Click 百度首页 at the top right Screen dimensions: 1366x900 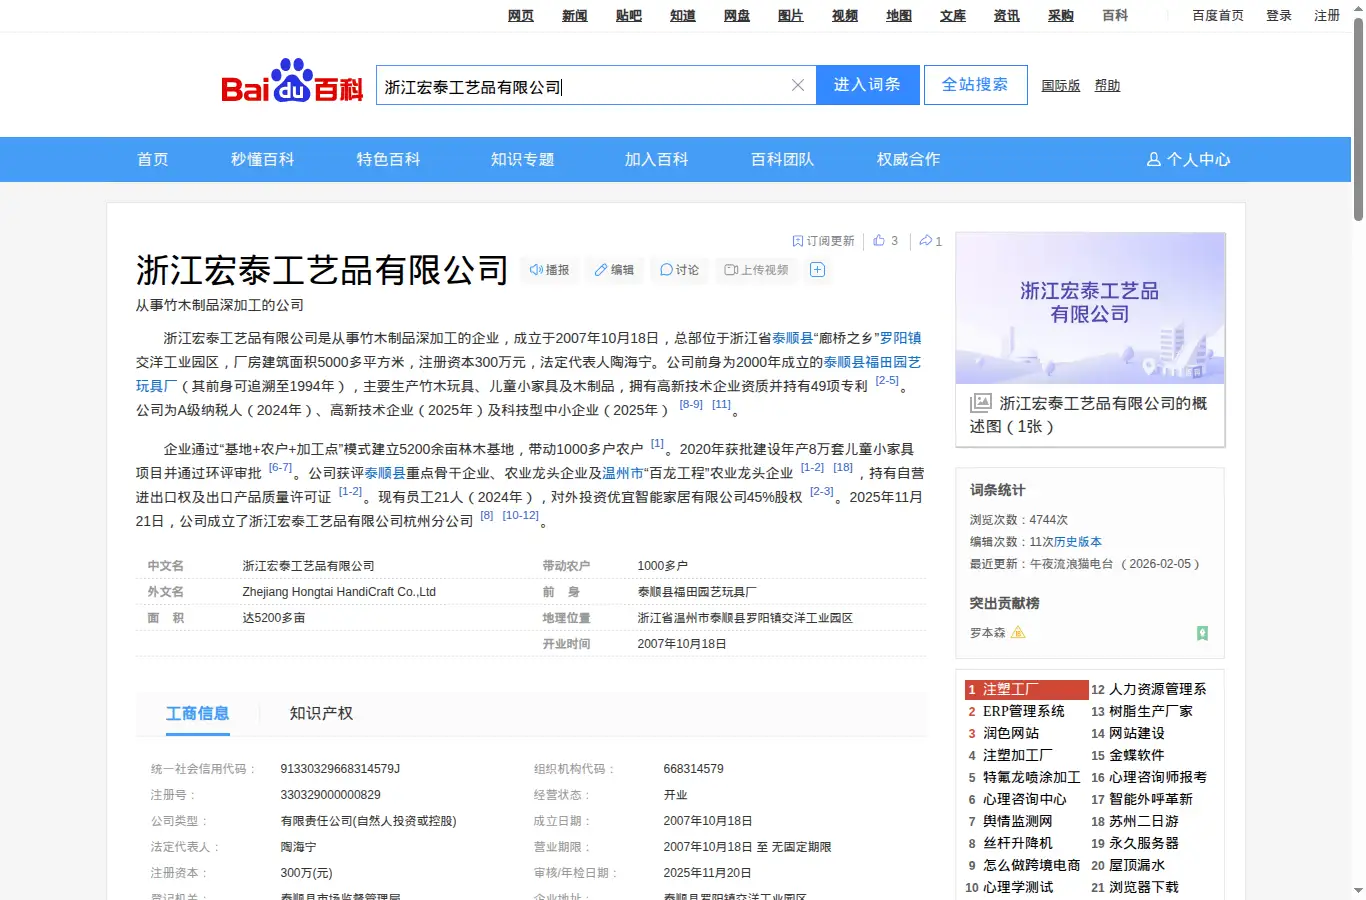(x=1218, y=15)
